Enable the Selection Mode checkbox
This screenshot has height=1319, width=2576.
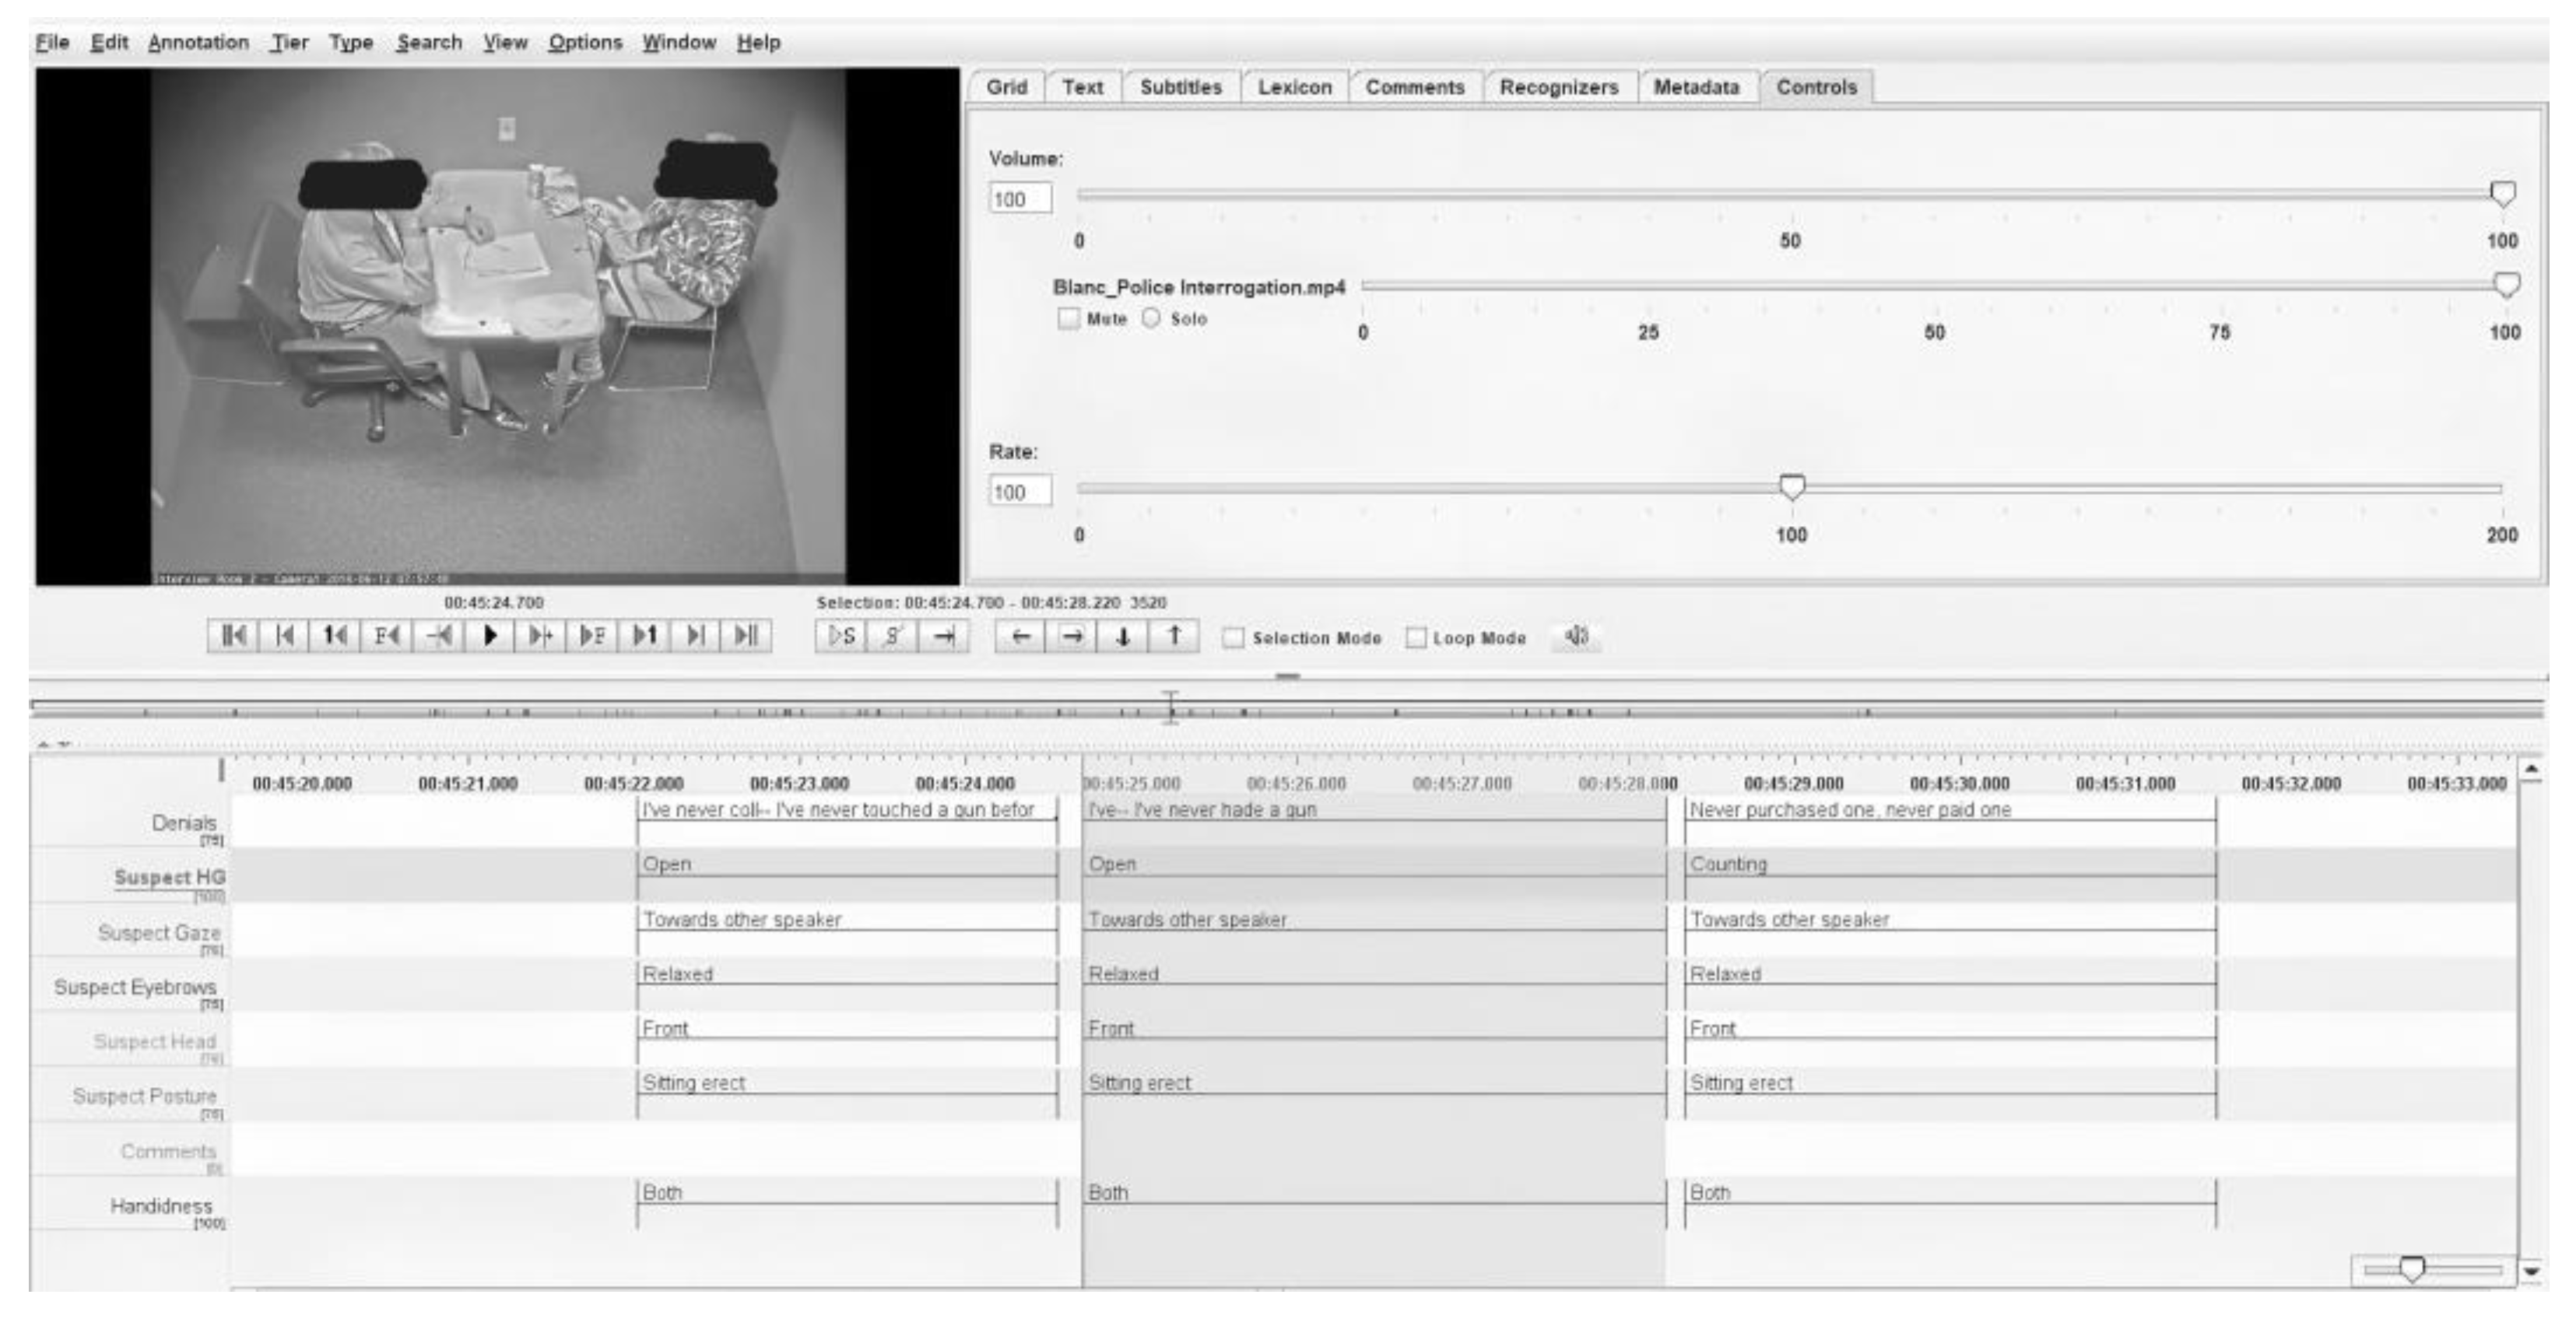point(1234,638)
